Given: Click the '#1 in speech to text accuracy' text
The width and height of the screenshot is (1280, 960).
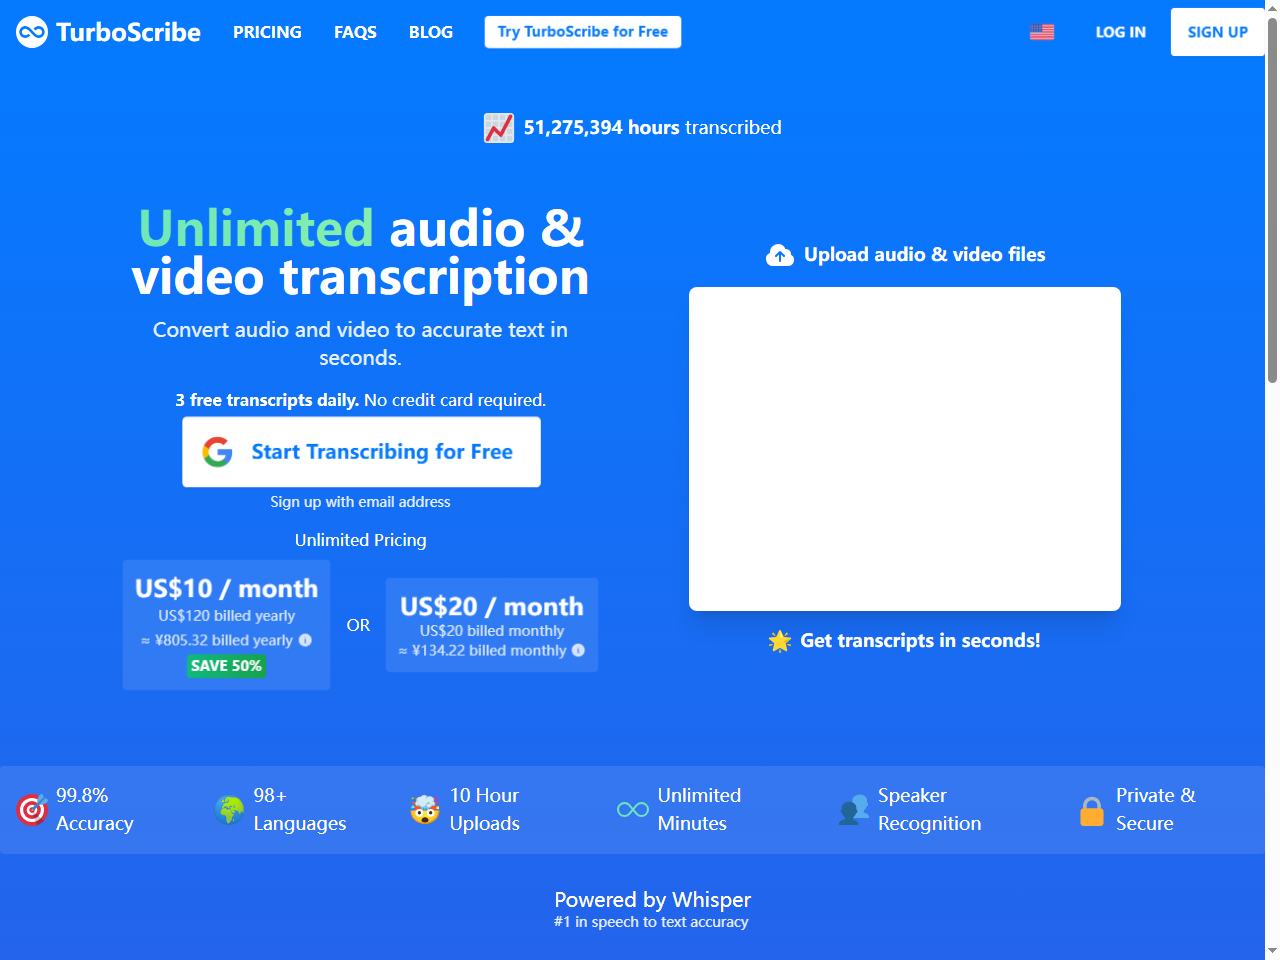Looking at the screenshot, I should 651,922.
